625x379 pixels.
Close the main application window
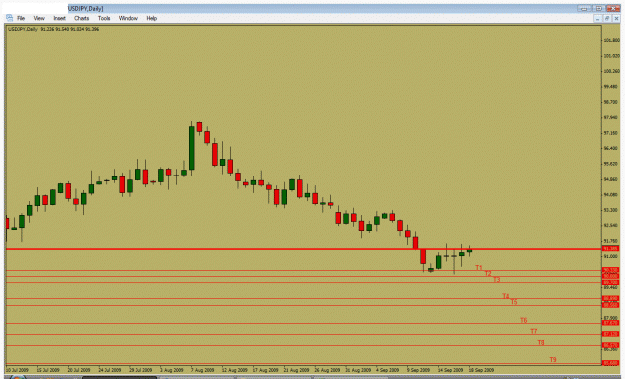(x=613, y=8)
